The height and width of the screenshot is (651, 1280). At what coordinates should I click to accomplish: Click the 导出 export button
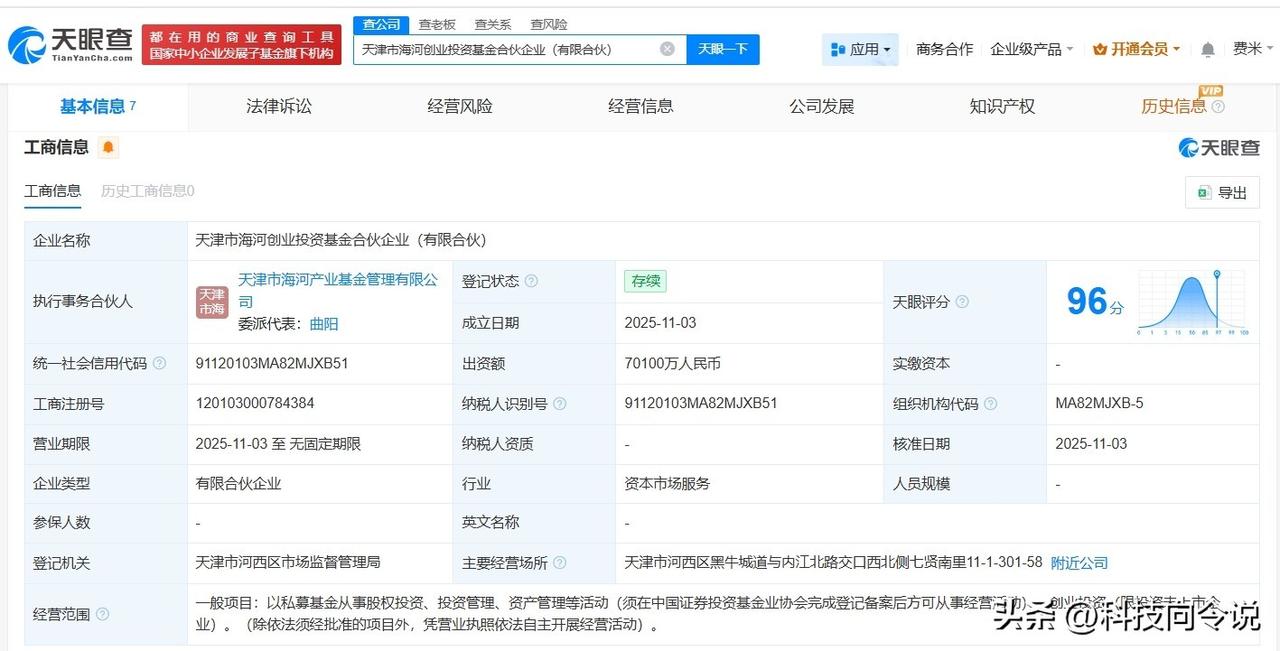click(1221, 191)
